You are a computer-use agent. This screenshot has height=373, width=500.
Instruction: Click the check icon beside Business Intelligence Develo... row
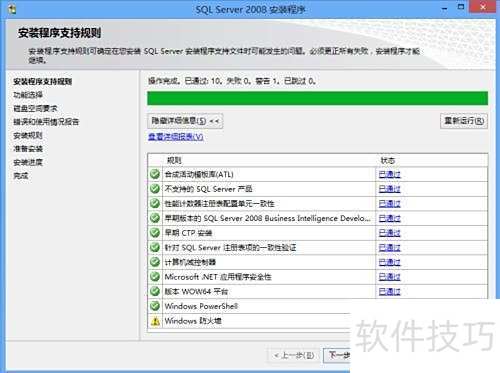pos(155,218)
